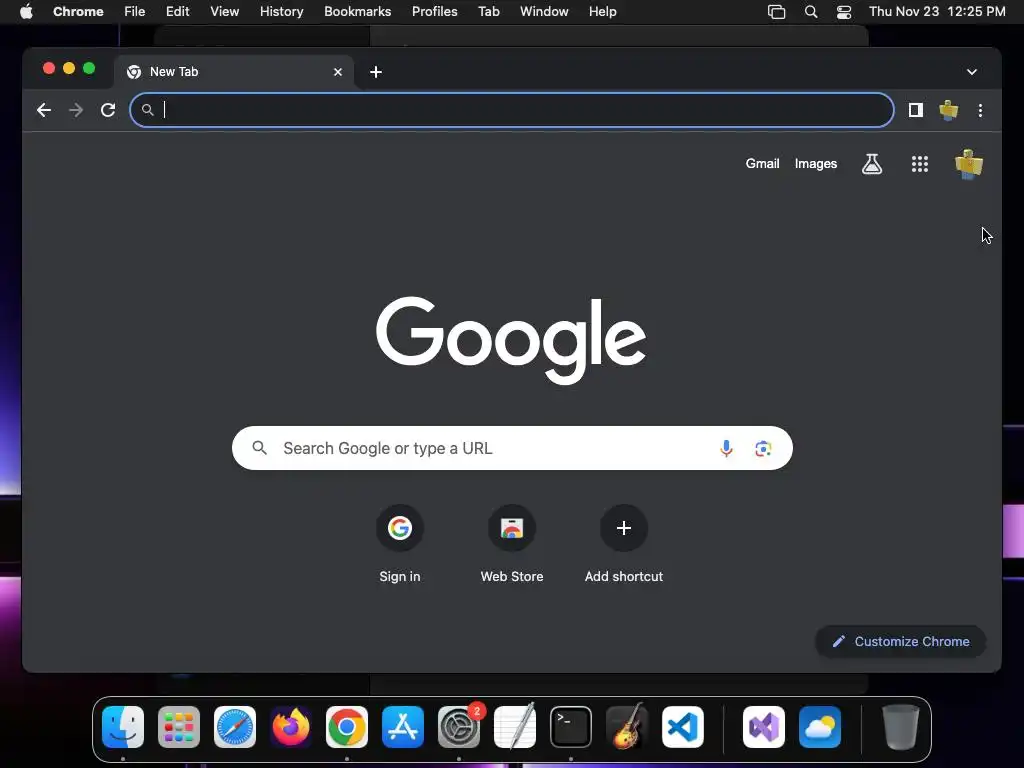Click the forward navigation arrow
The image size is (1024, 768).
[76, 110]
